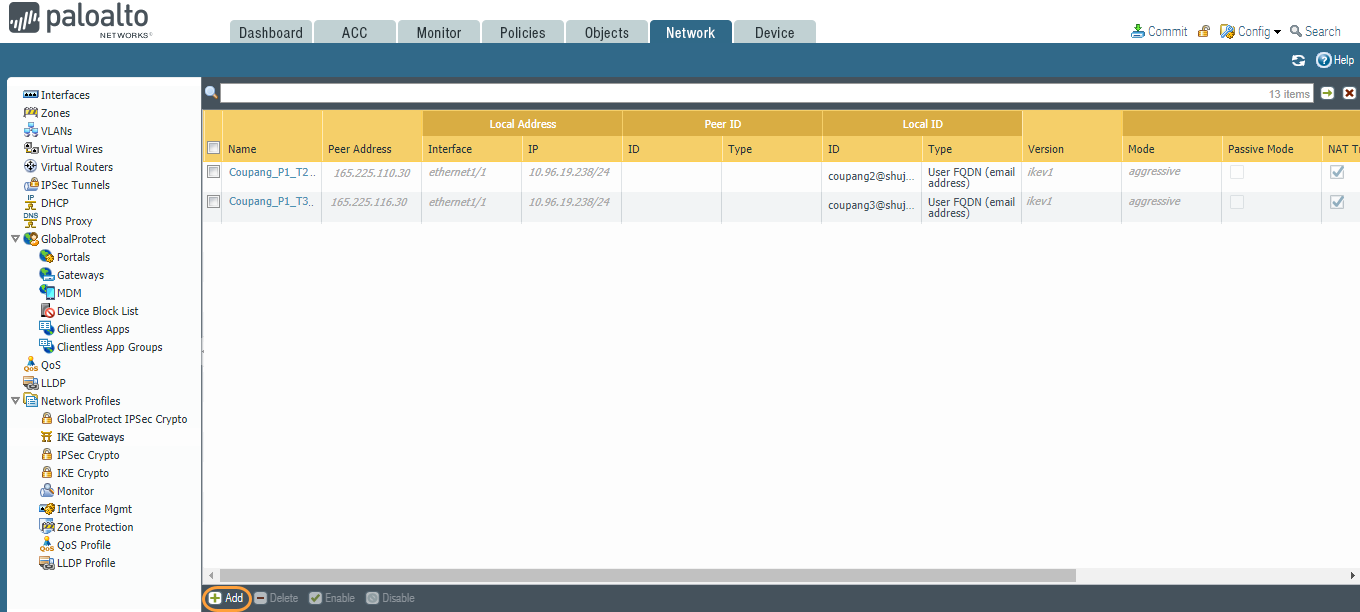
Task: Select the Coupang_P1_T2 row checkbox
Action: pyautogui.click(x=214, y=171)
